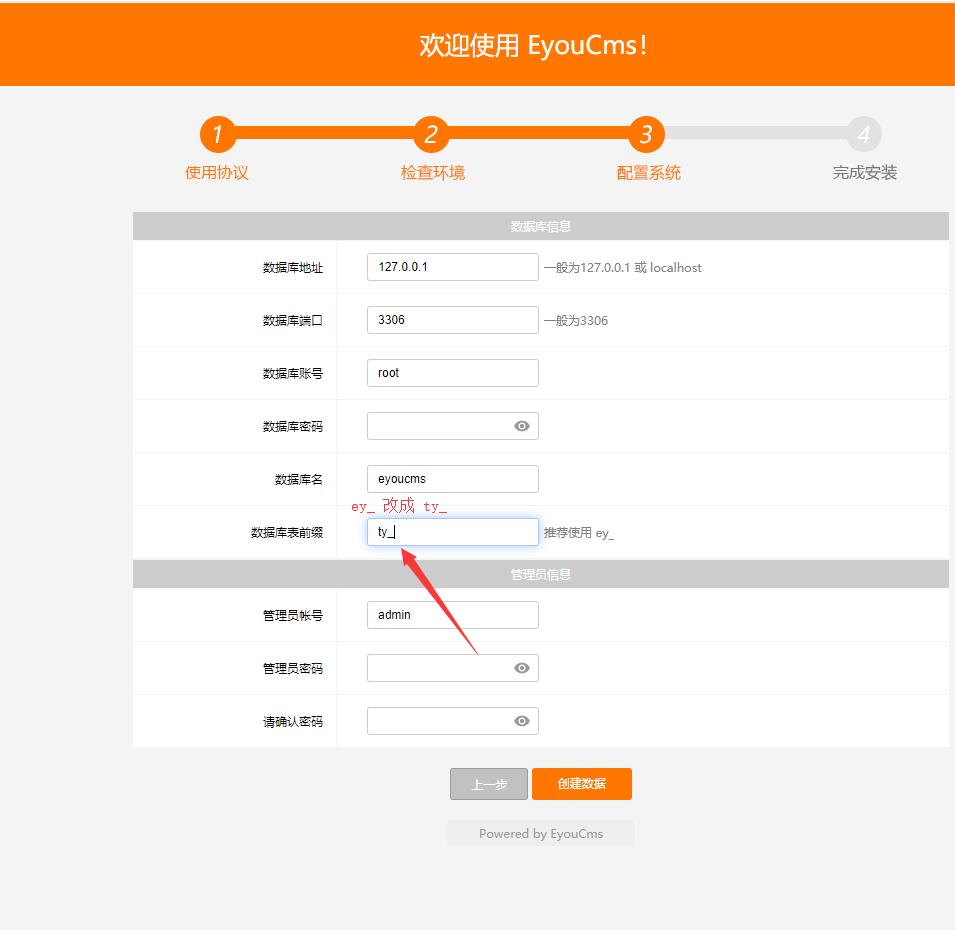
Task: Click the 数据库名 label
Action: click(x=298, y=480)
